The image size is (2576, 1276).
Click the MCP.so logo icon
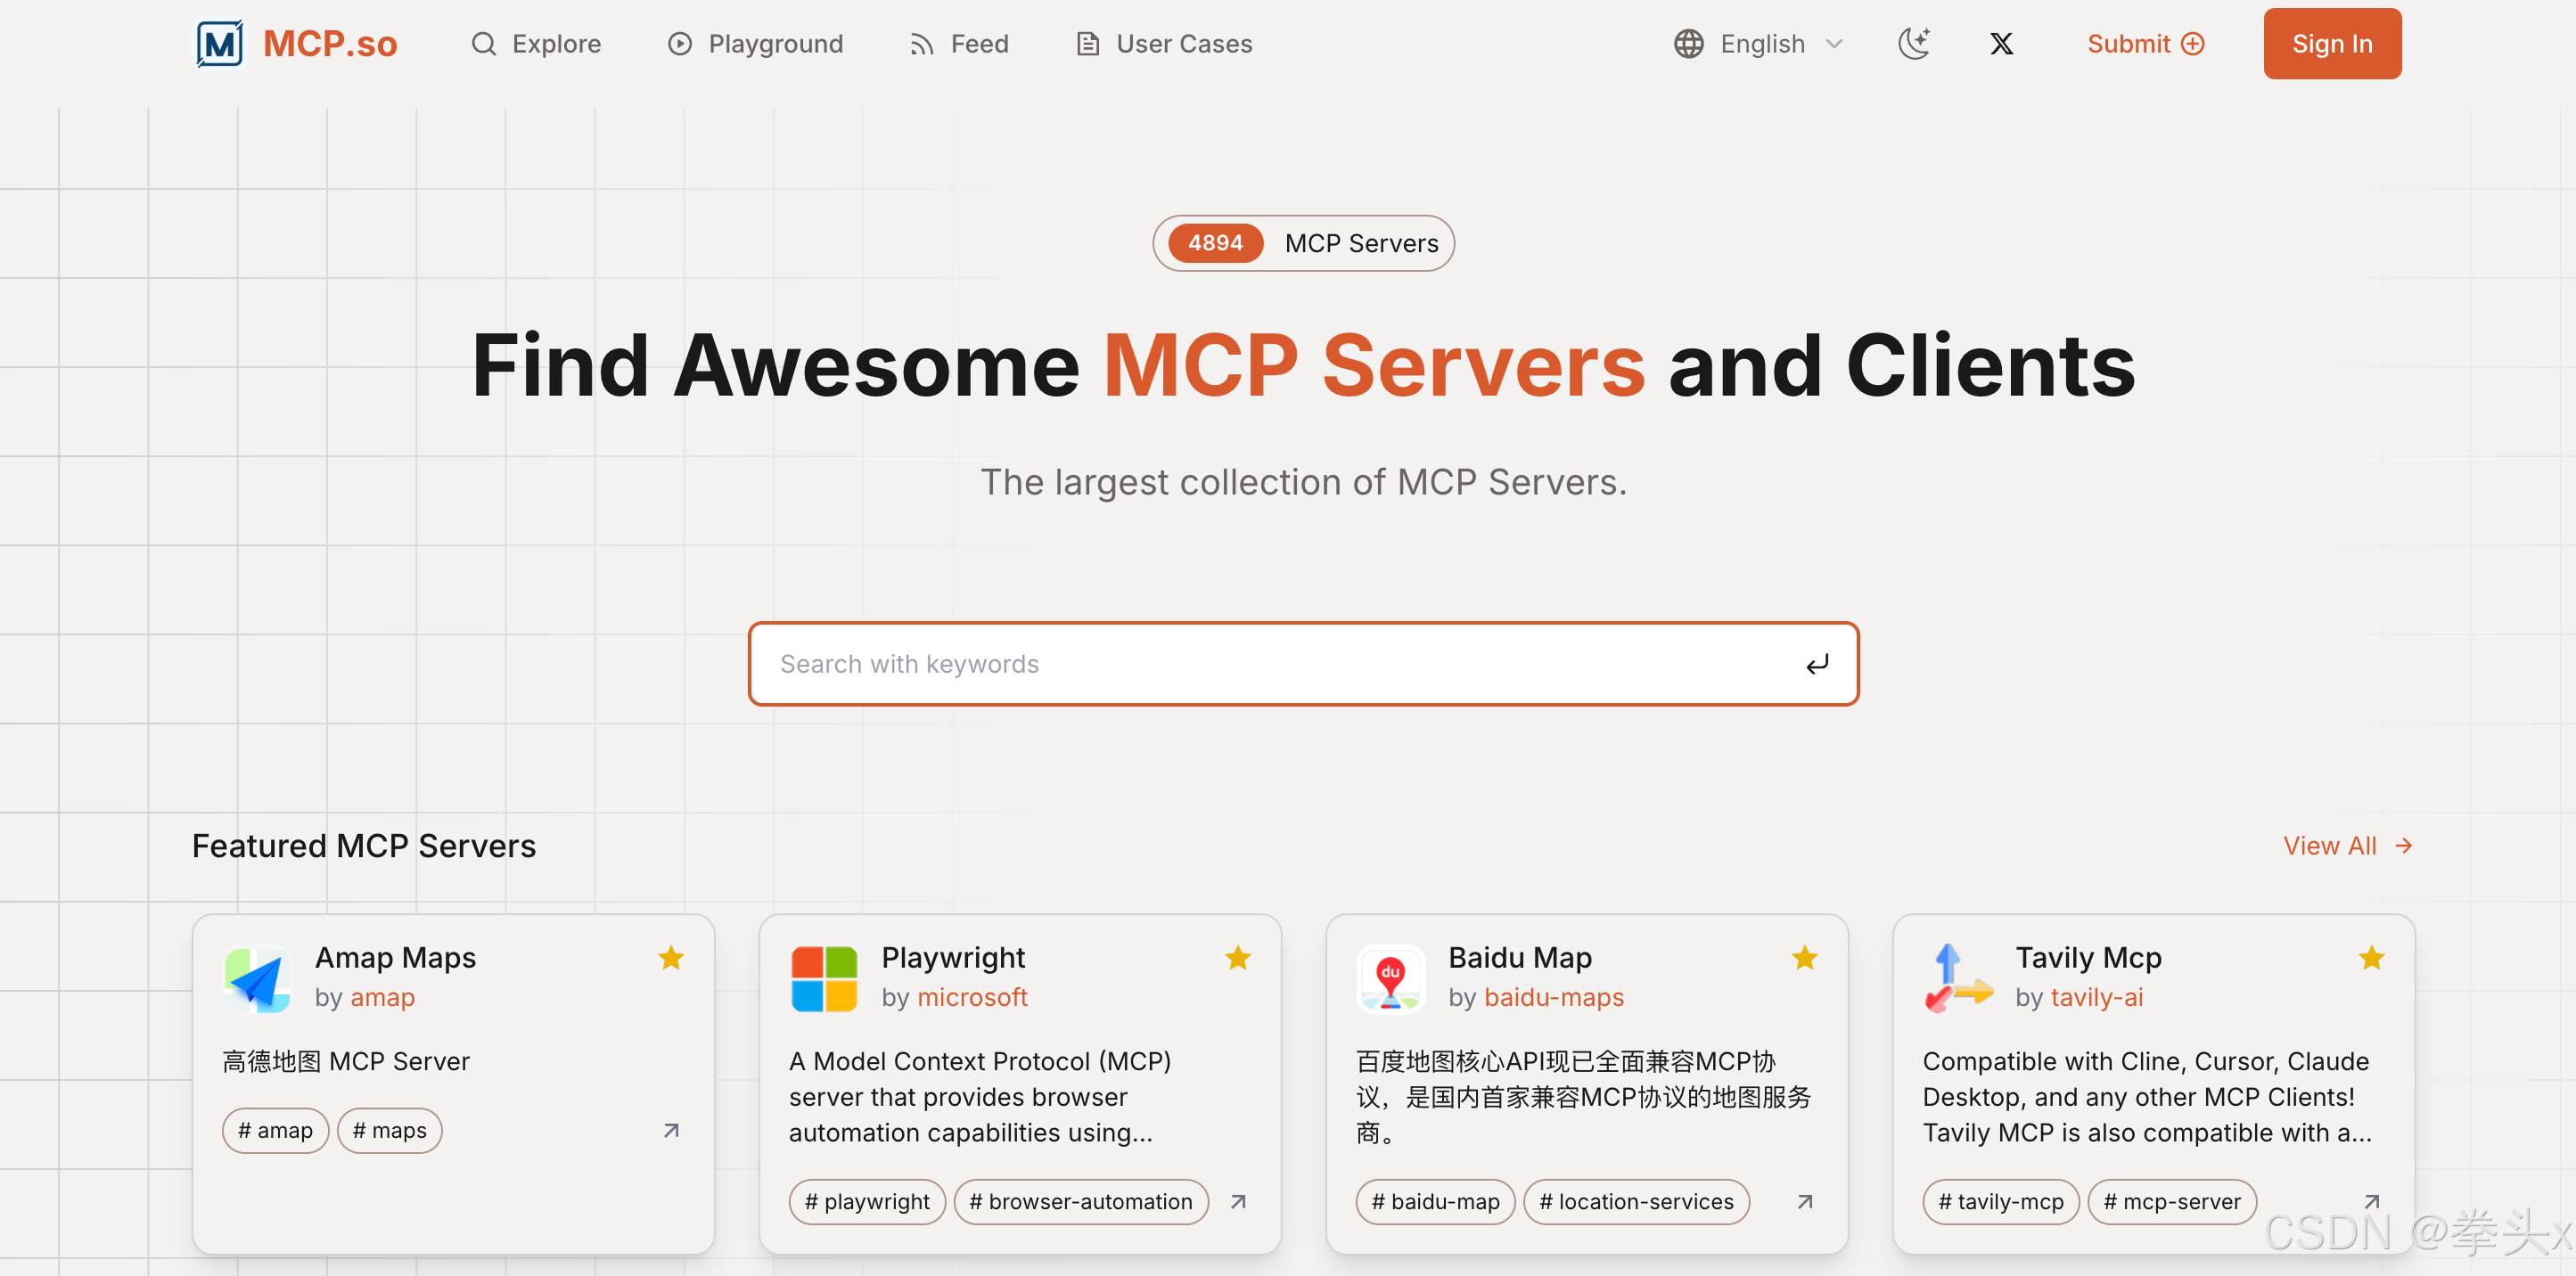(219, 44)
